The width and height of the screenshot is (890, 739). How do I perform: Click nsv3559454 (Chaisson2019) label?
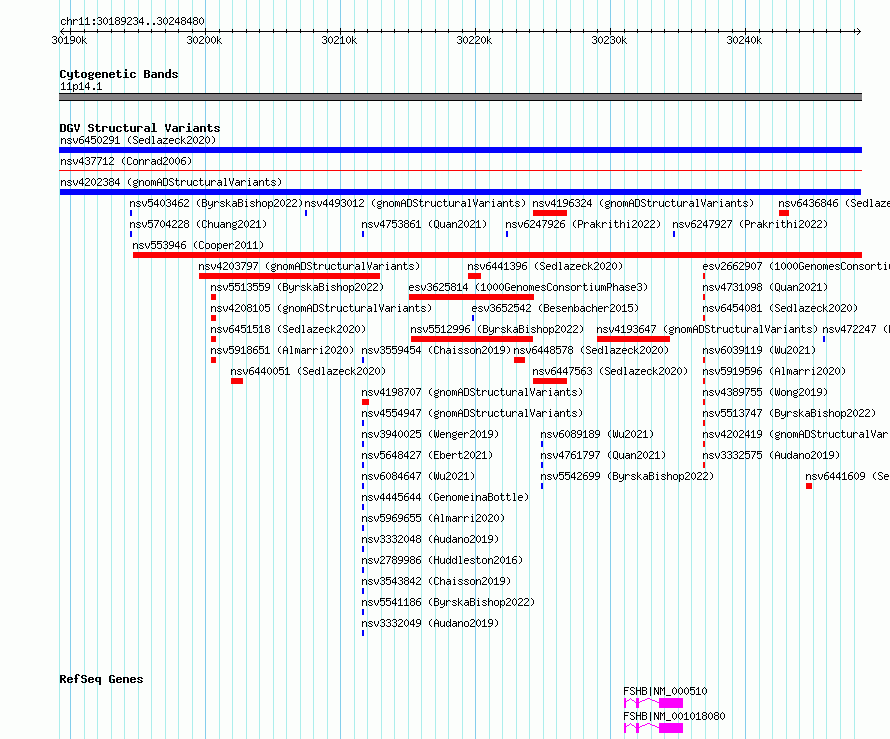(x=436, y=350)
